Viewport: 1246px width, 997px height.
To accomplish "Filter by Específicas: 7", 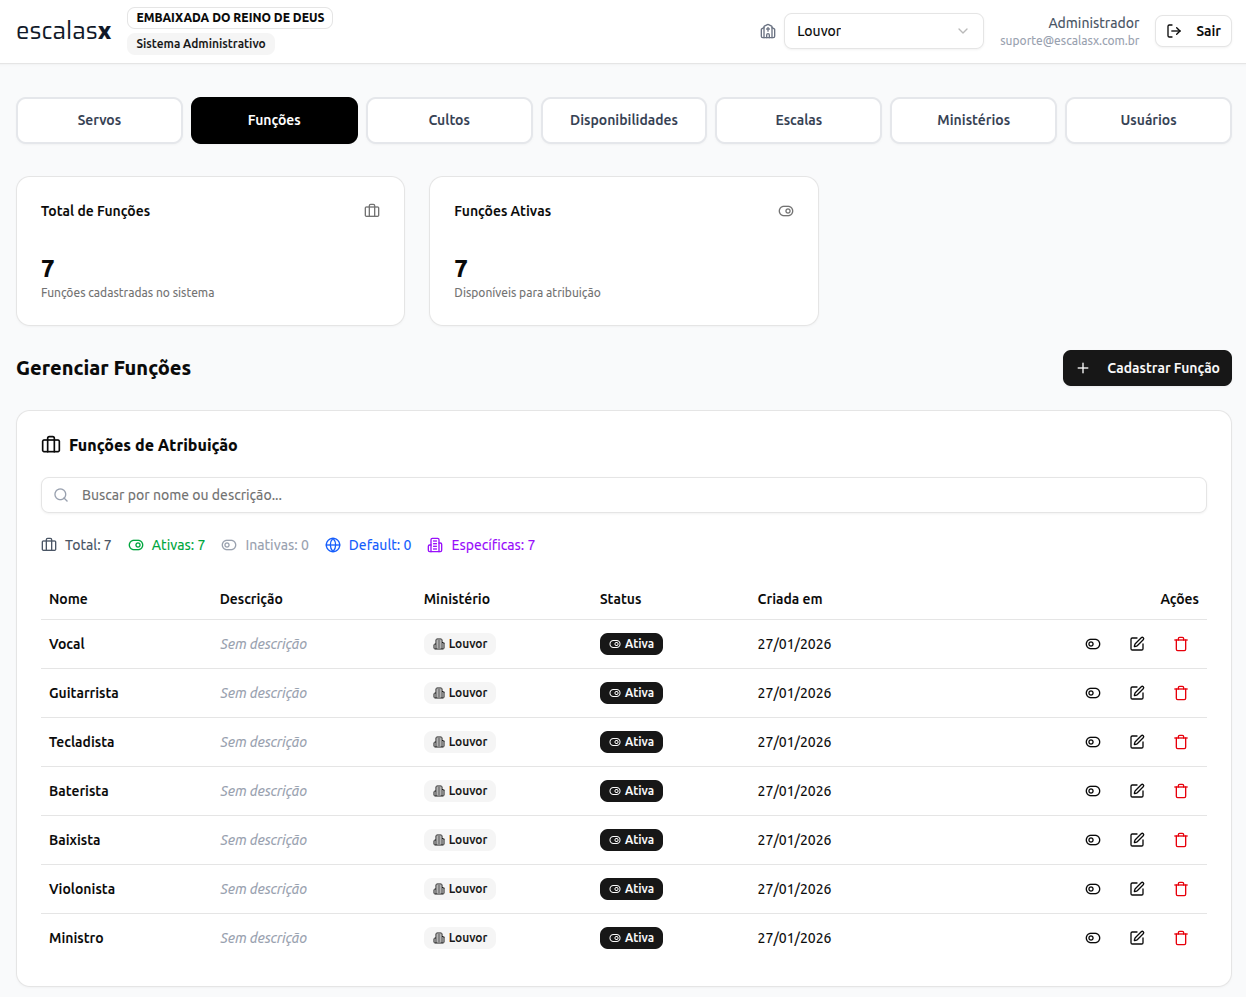I will 481,545.
